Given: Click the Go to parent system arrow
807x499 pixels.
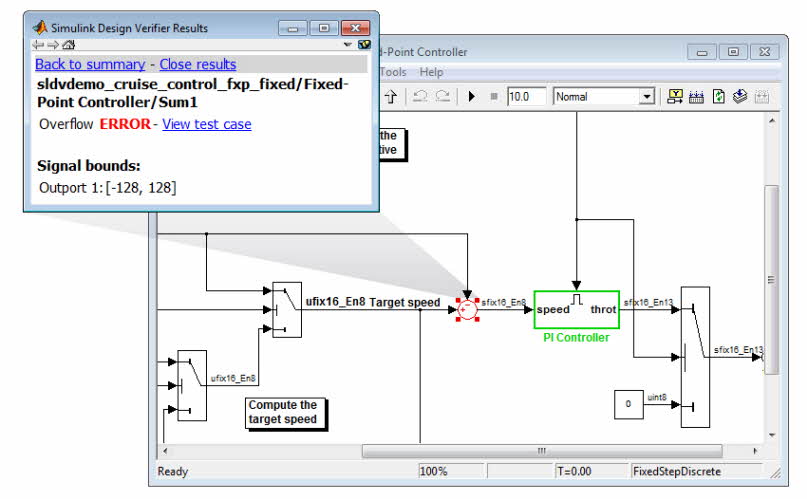Looking at the screenshot, I should click(391, 97).
